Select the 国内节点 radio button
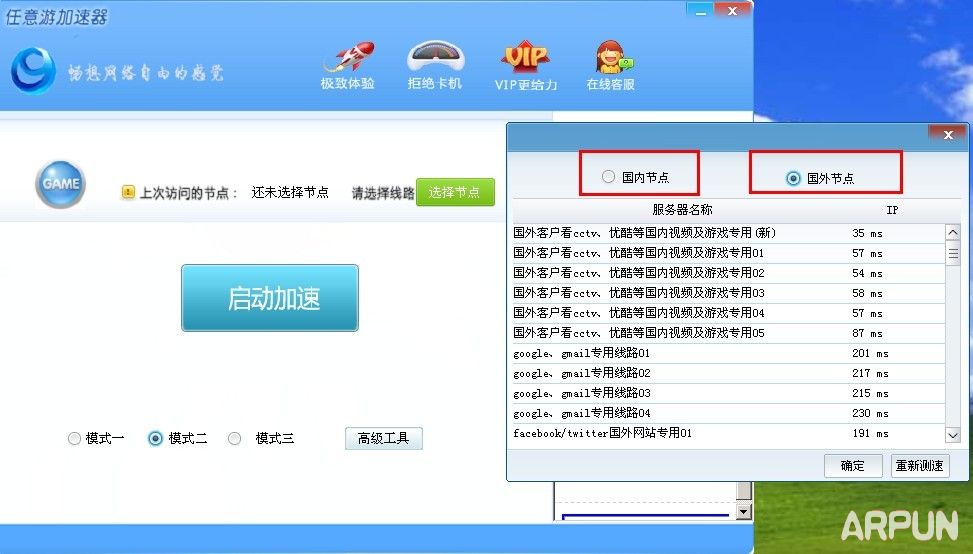The image size is (973, 554). (x=608, y=177)
